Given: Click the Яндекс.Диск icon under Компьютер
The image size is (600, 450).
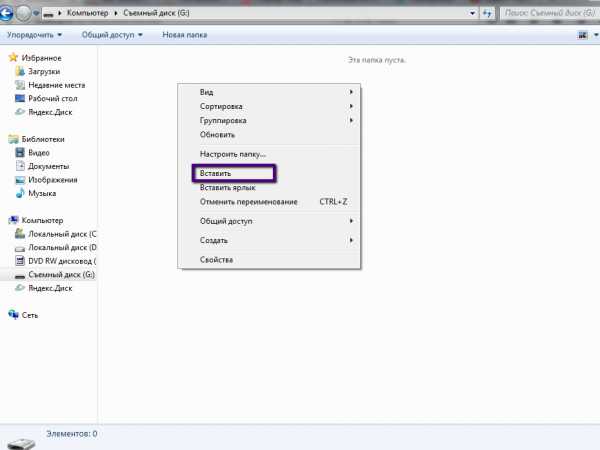Looking at the screenshot, I should pyautogui.click(x=20, y=288).
